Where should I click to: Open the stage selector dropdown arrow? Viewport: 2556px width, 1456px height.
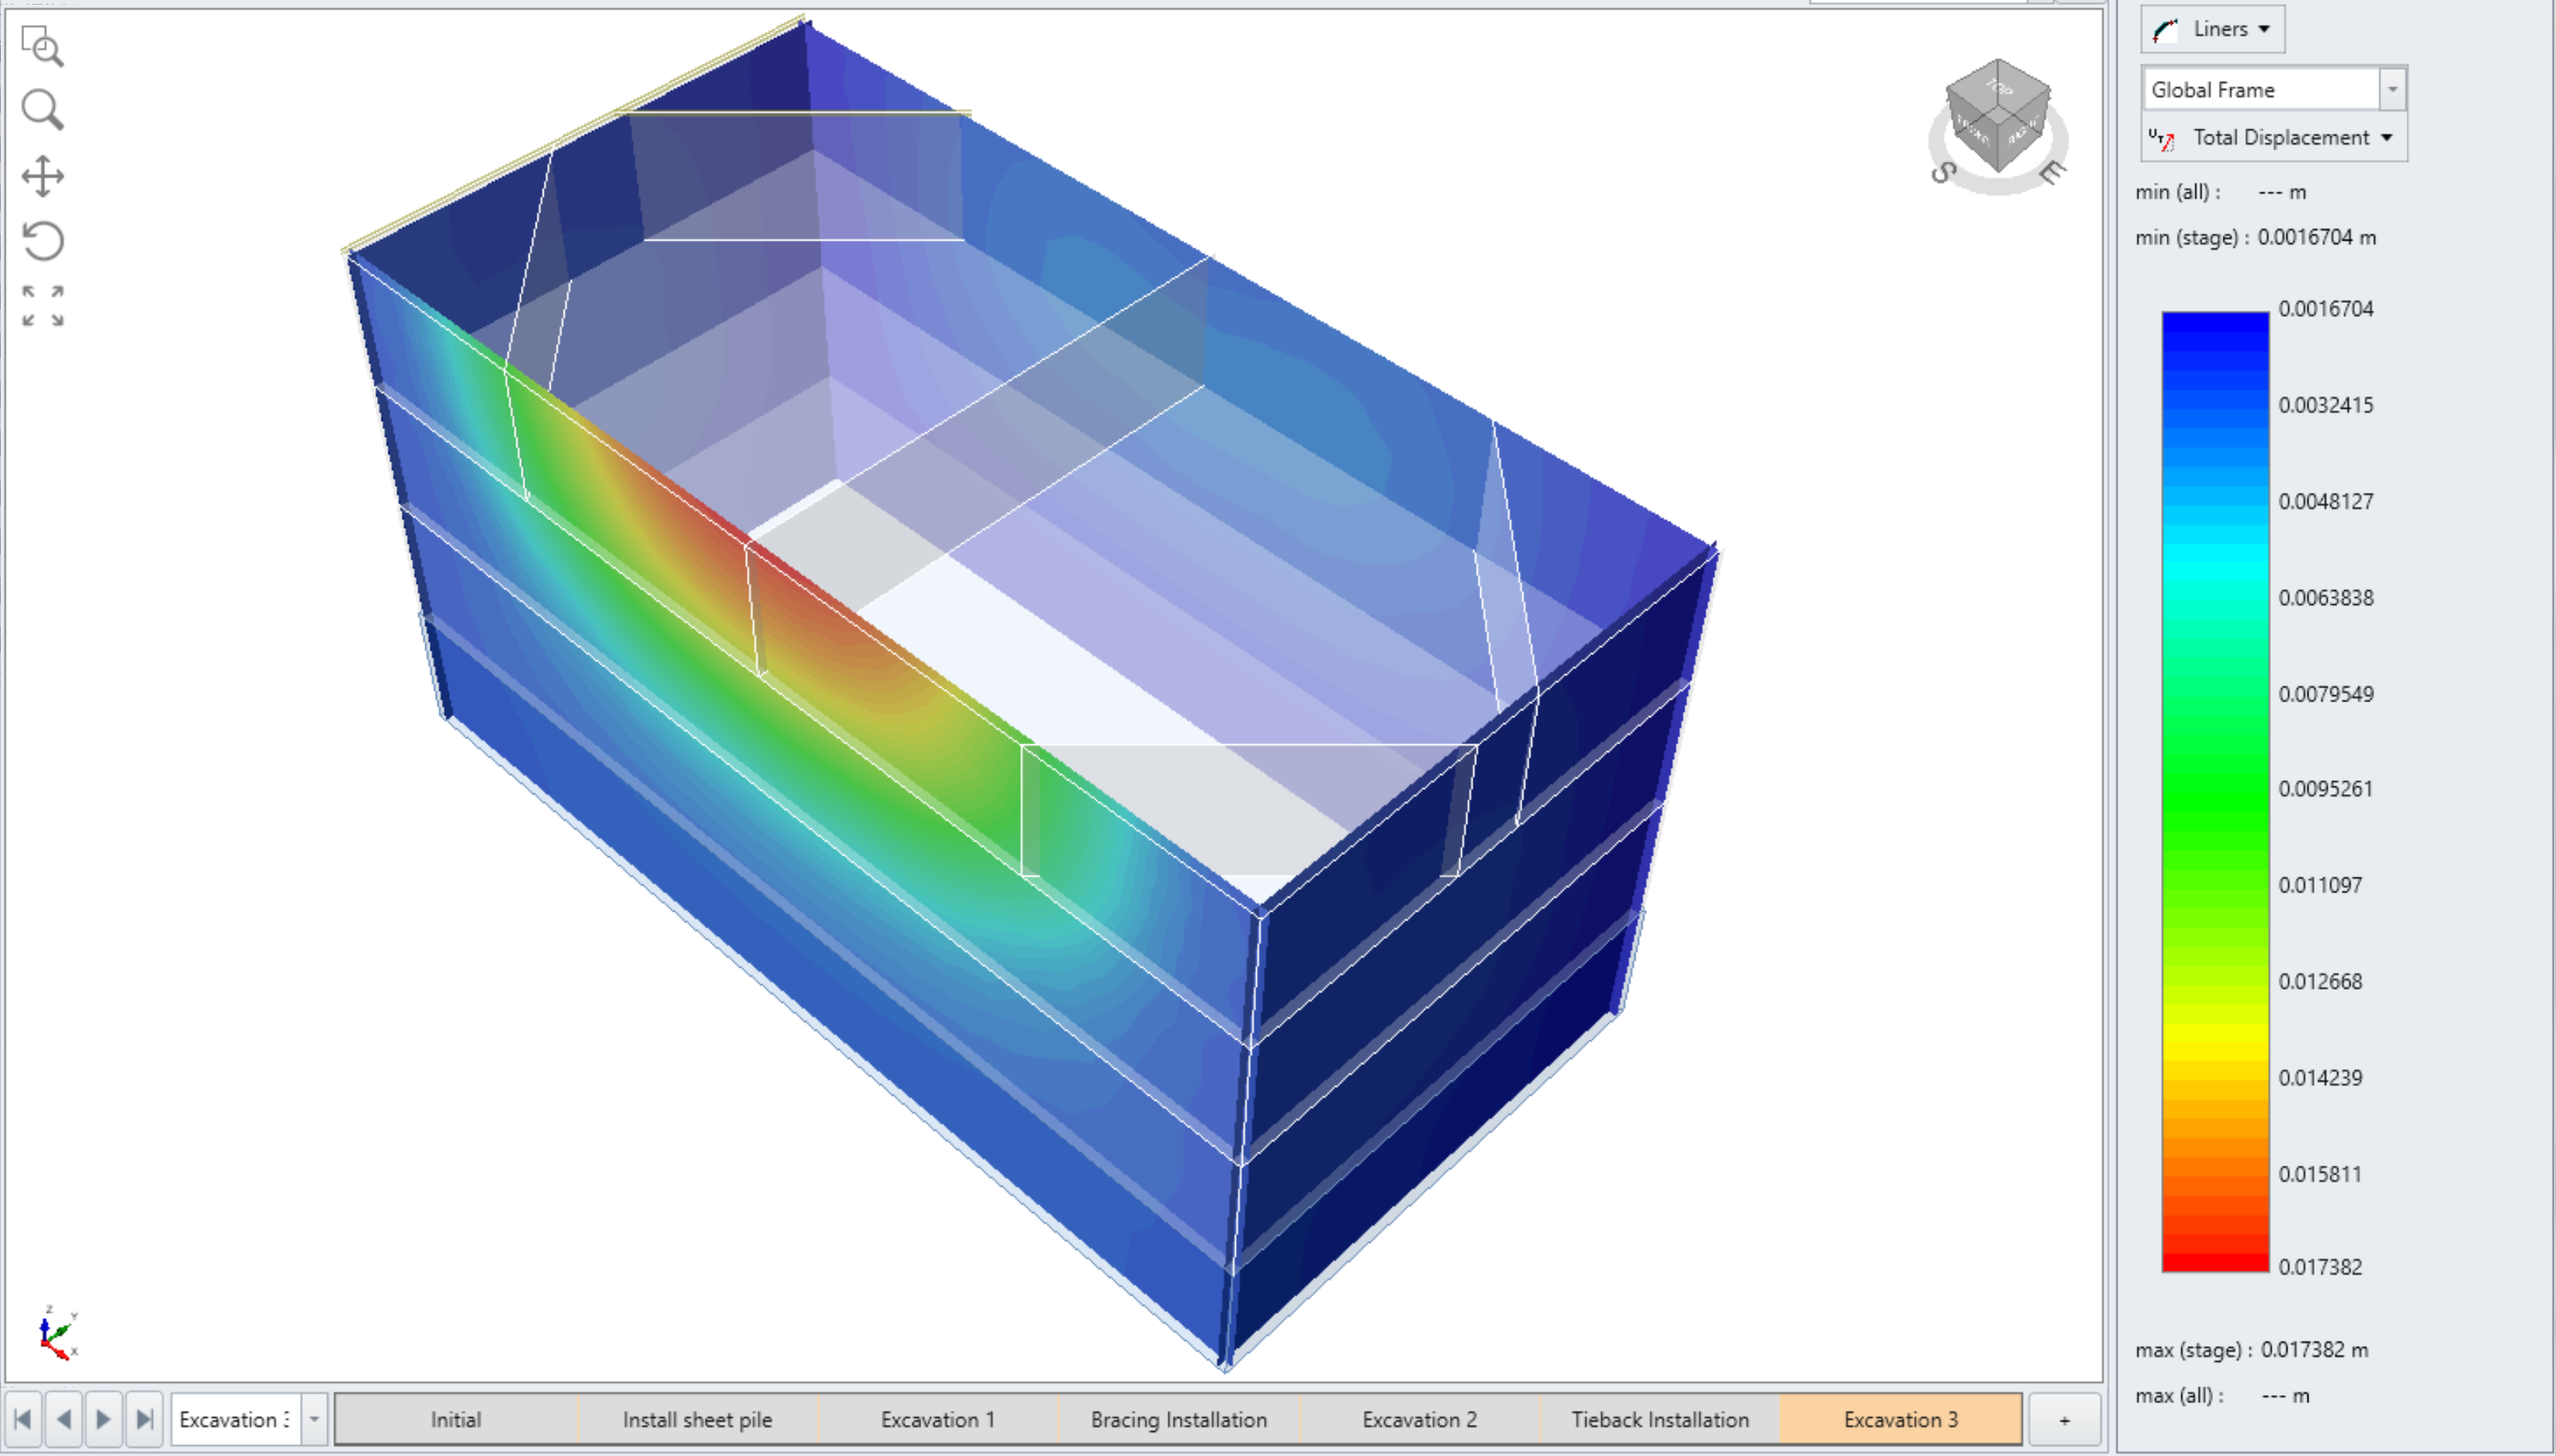click(x=314, y=1419)
